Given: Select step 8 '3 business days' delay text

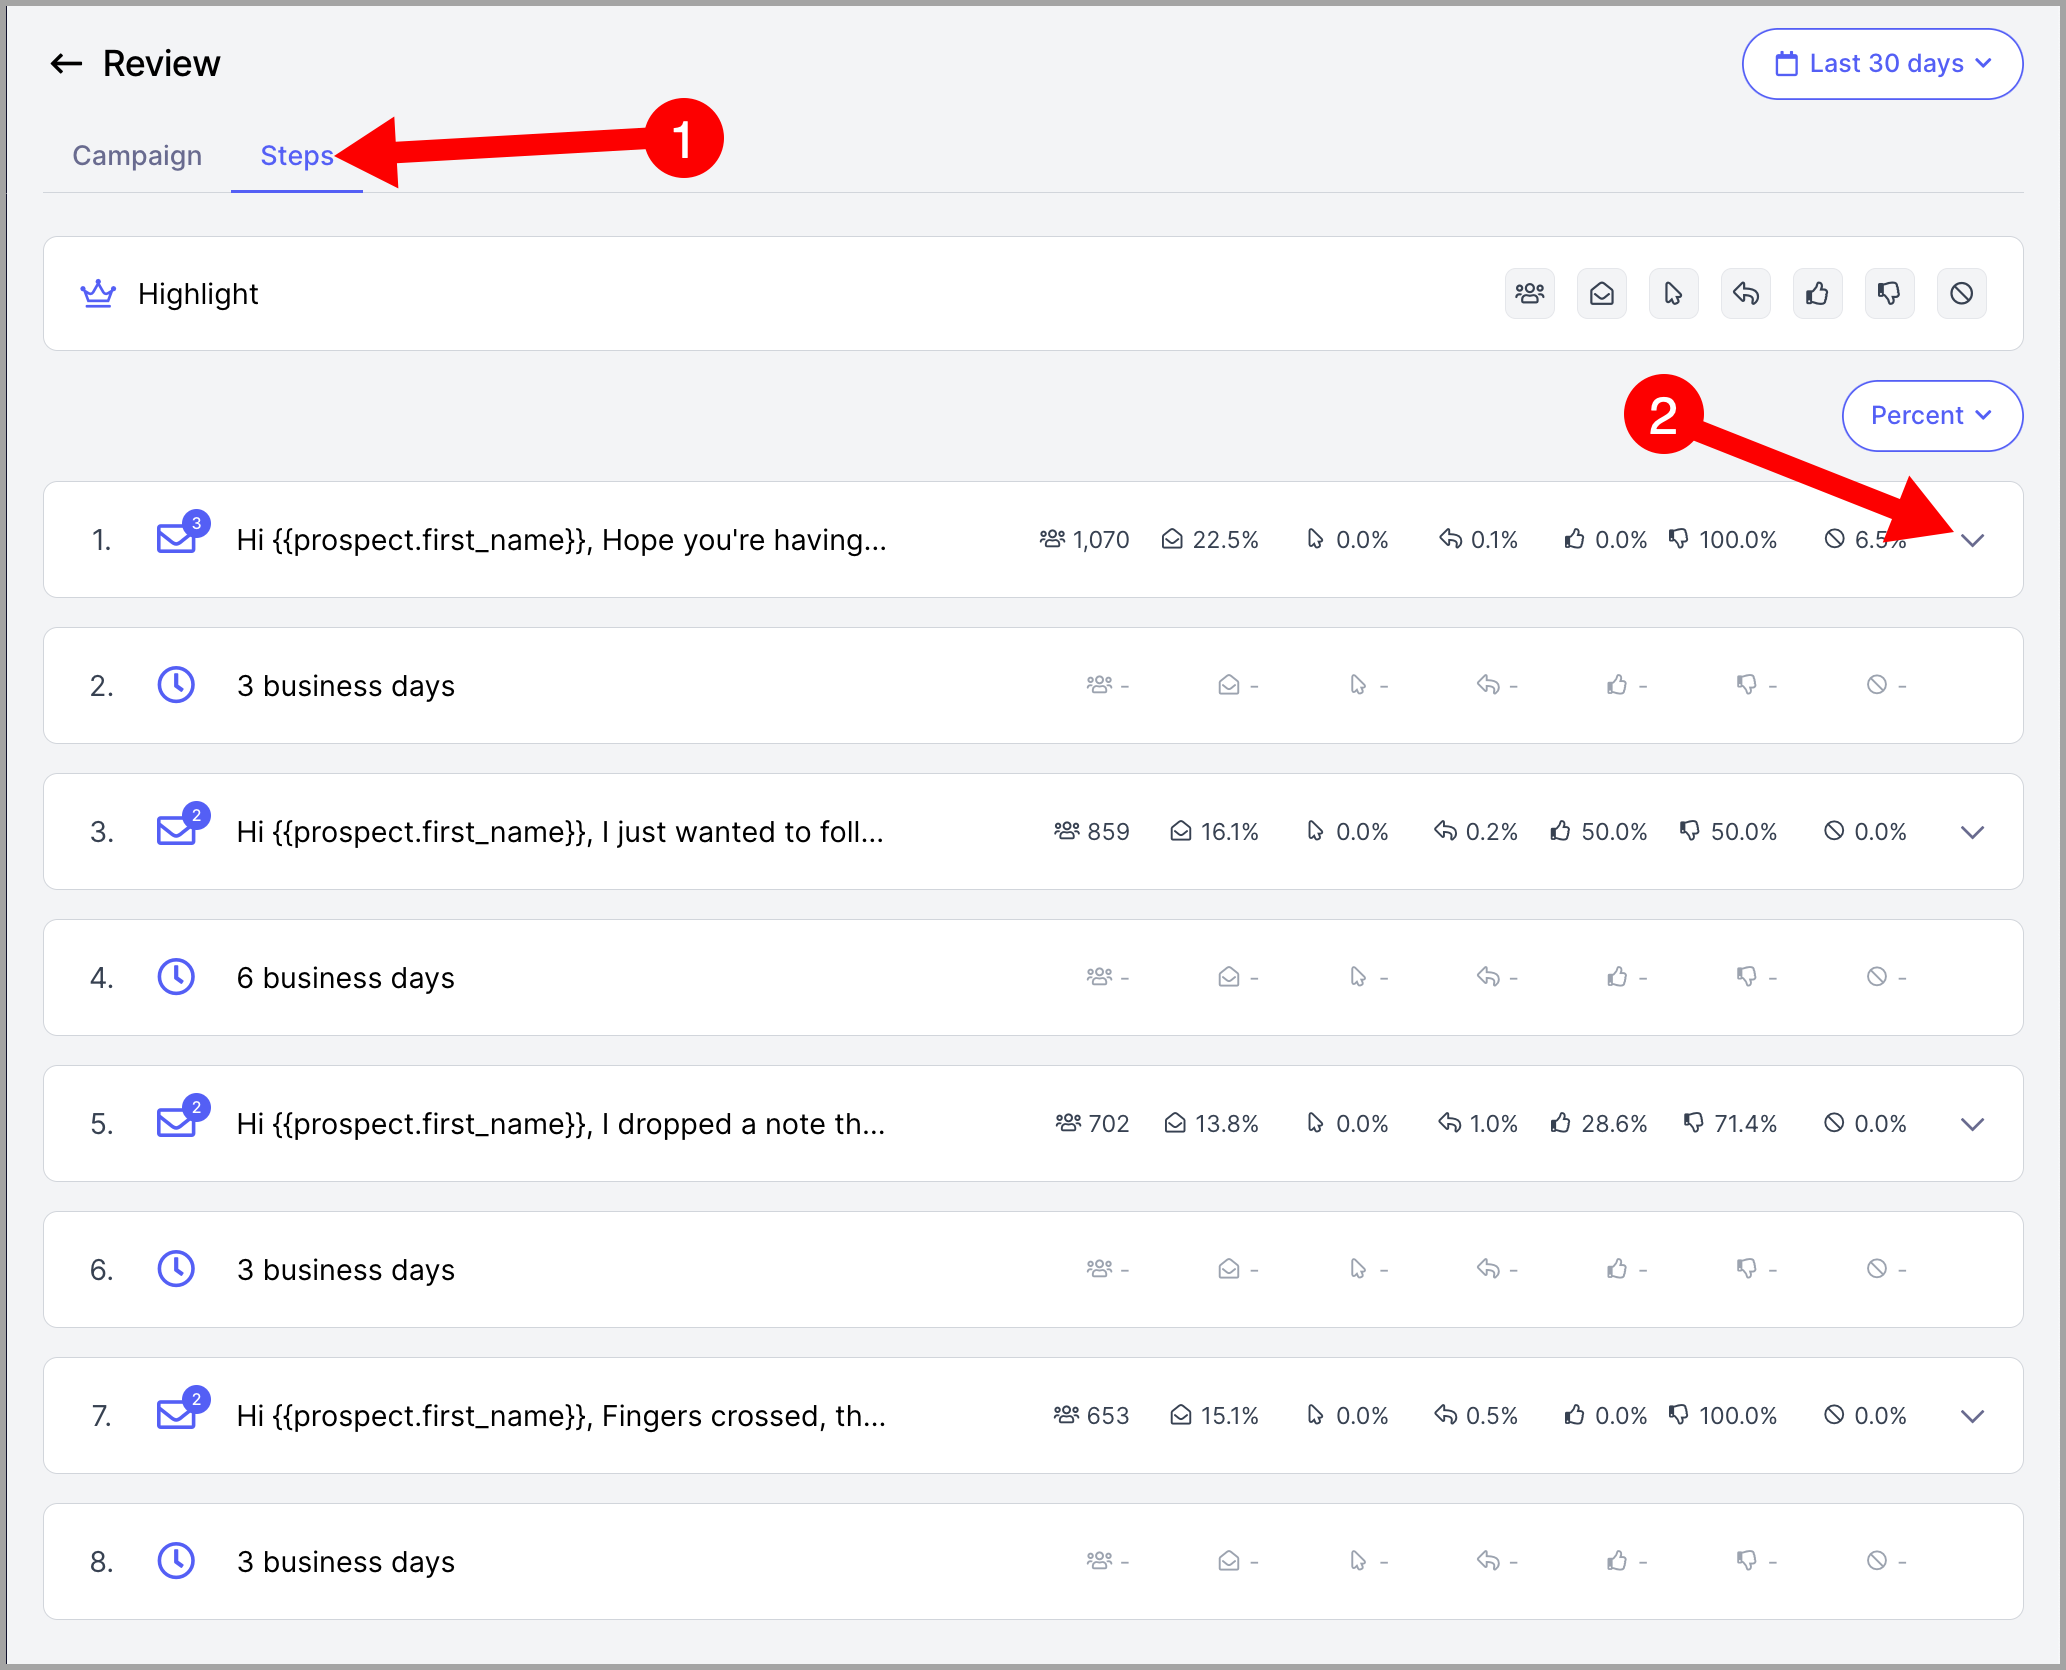Looking at the screenshot, I should point(346,1562).
